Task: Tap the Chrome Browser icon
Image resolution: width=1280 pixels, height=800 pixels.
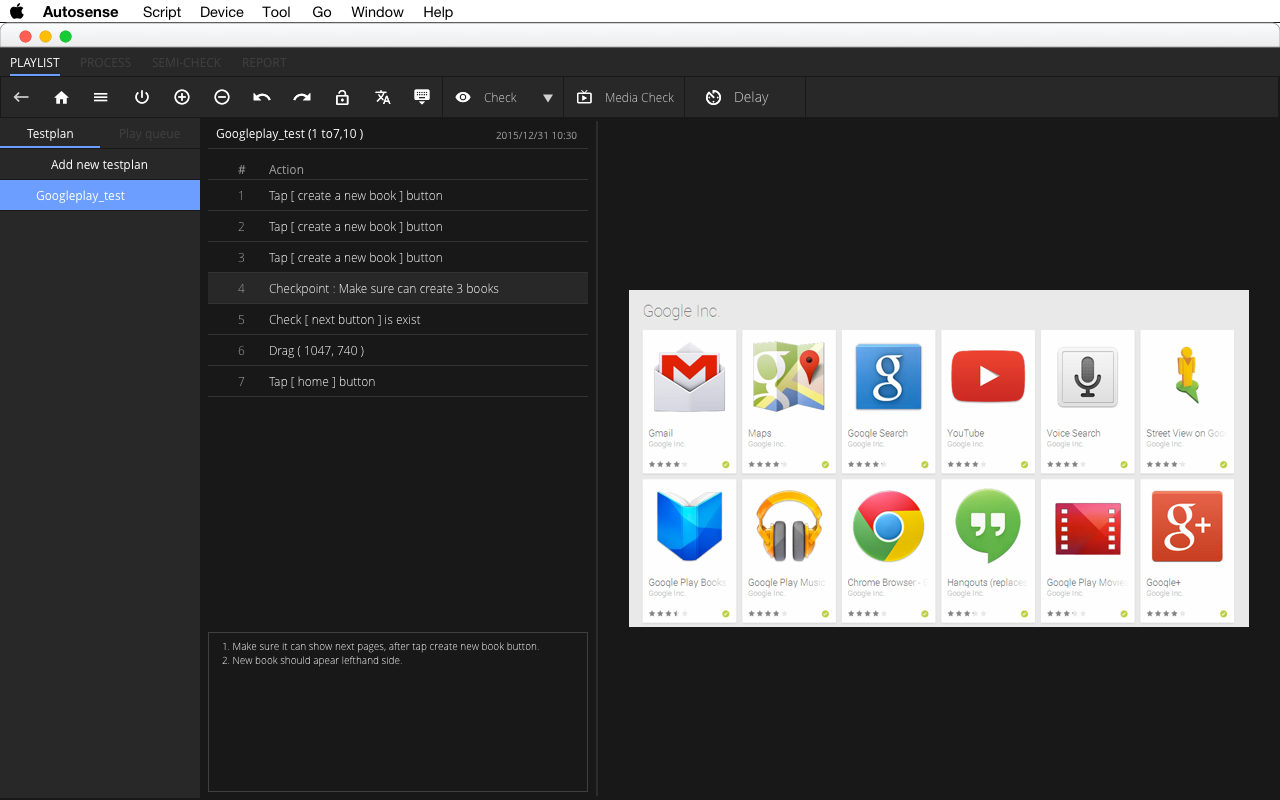Action: point(888,526)
